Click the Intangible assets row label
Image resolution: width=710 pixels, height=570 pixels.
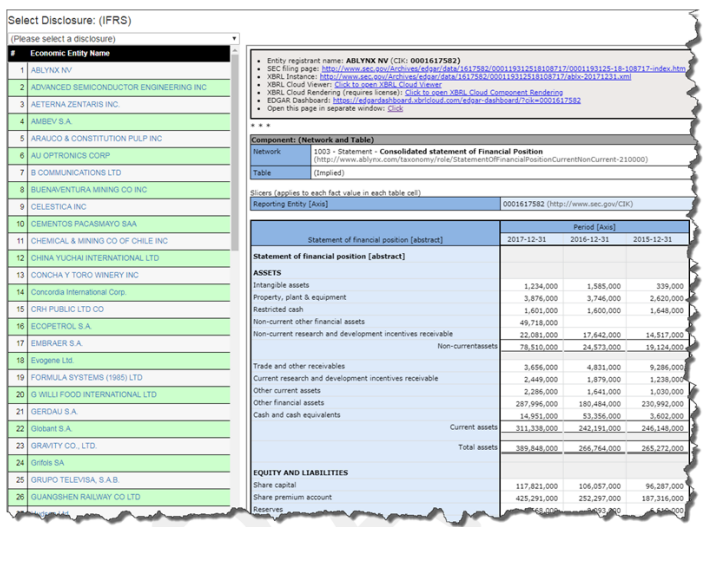pos(281,285)
